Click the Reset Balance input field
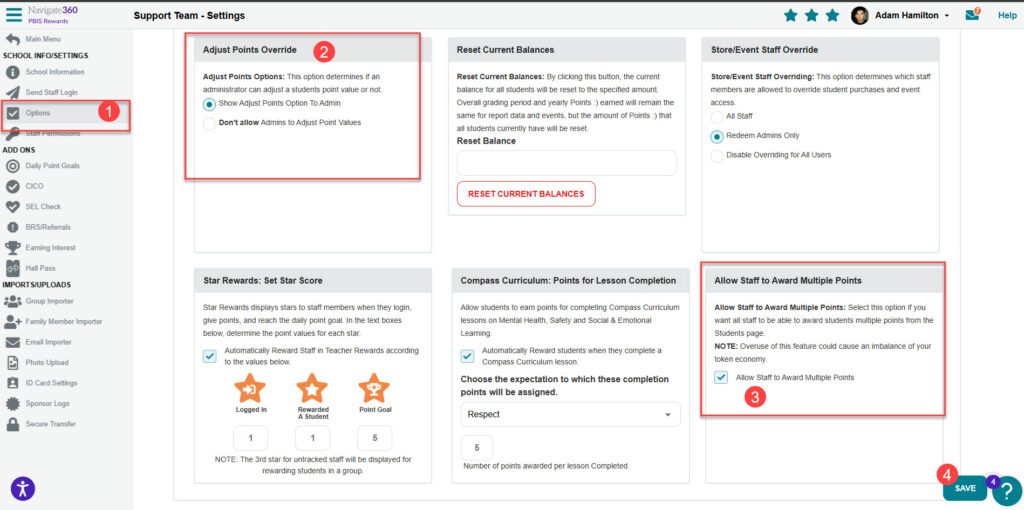The width and height of the screenshot is (1024, 510). [x=567, y=163]
